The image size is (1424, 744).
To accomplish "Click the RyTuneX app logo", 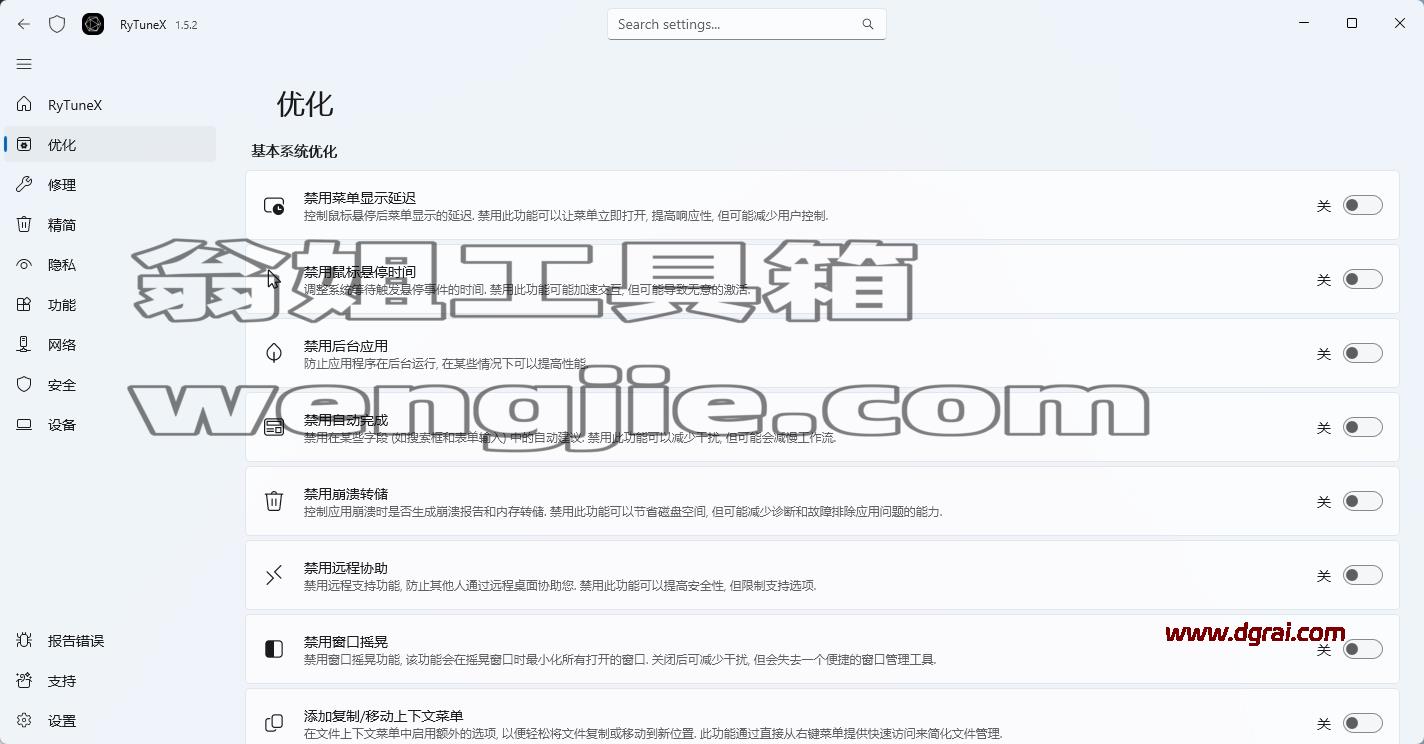I will click(93, 24).
